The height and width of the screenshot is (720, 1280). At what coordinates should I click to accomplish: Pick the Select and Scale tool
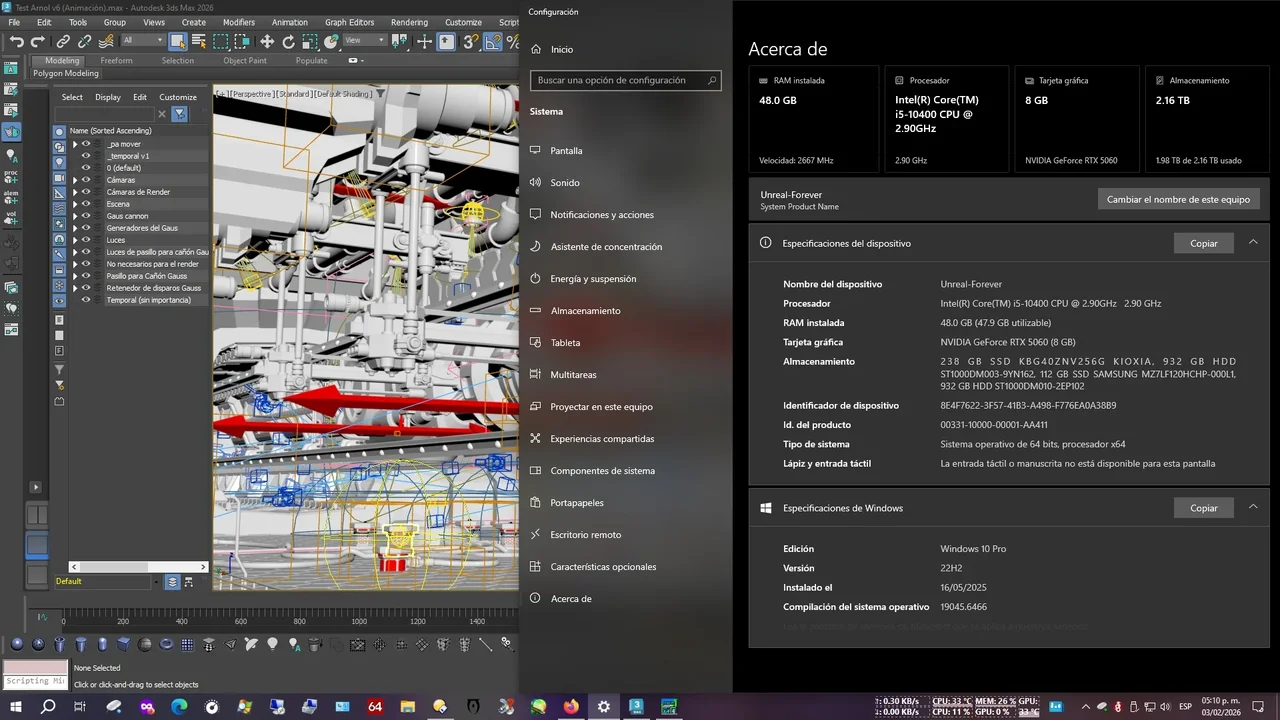click(310, 41)
